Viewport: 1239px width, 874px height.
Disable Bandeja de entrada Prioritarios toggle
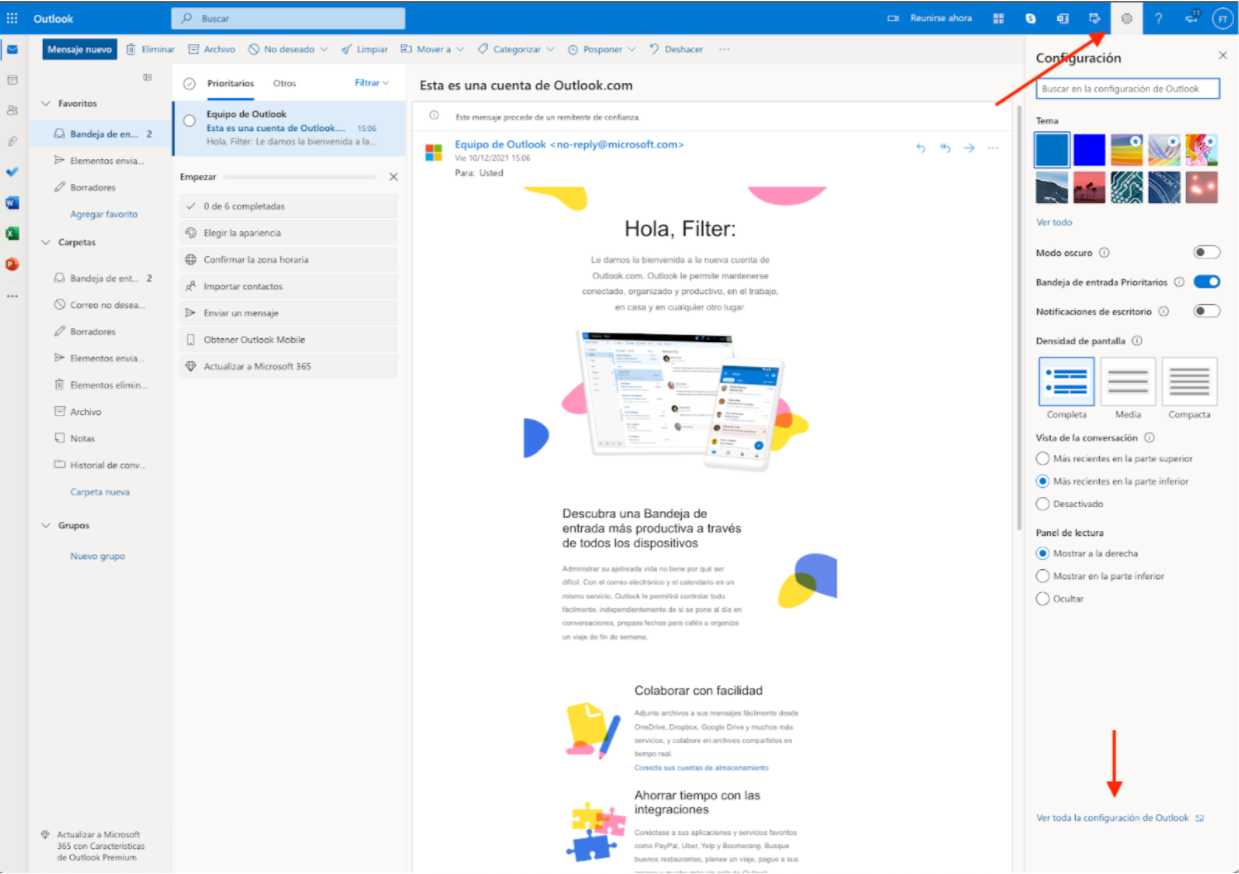1206,282
